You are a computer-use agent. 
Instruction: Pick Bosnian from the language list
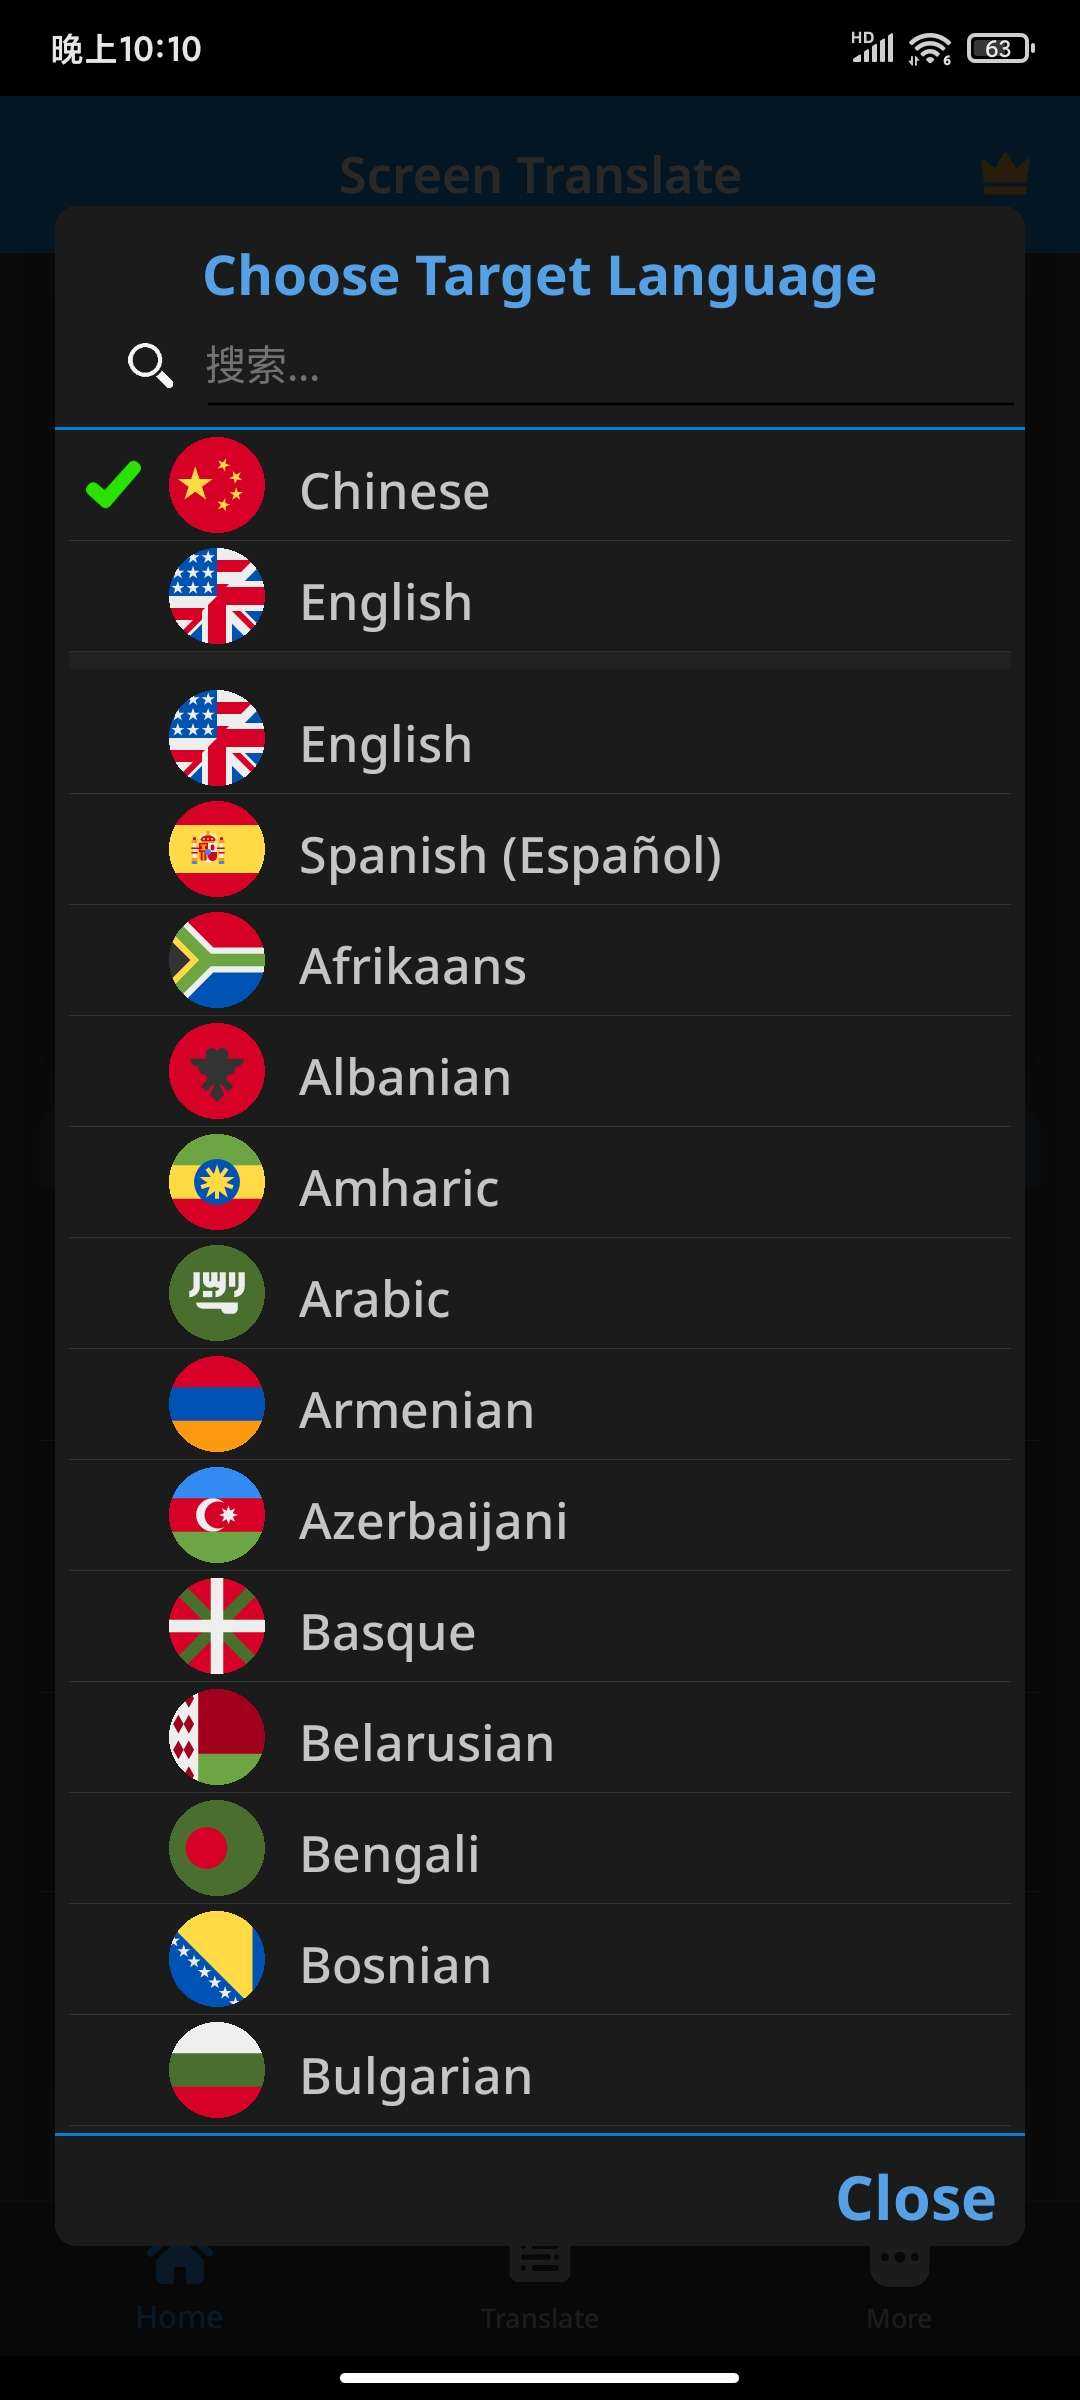(x=540, y=1960)
